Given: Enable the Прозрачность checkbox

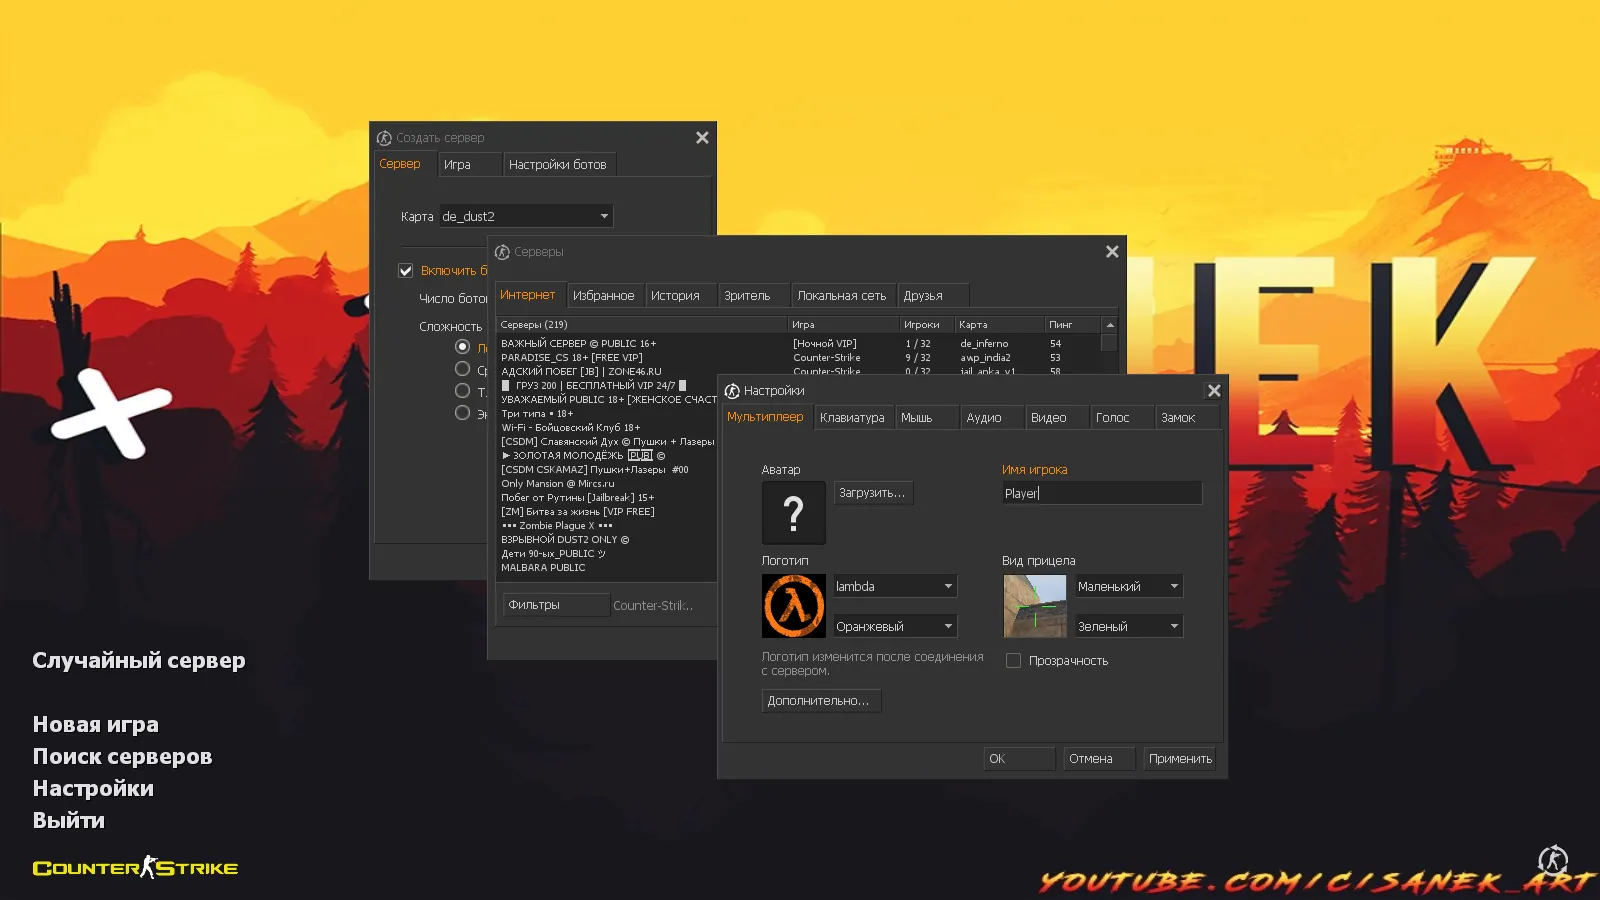Looking at the screenshot, I should click(x=1013, y=661).
